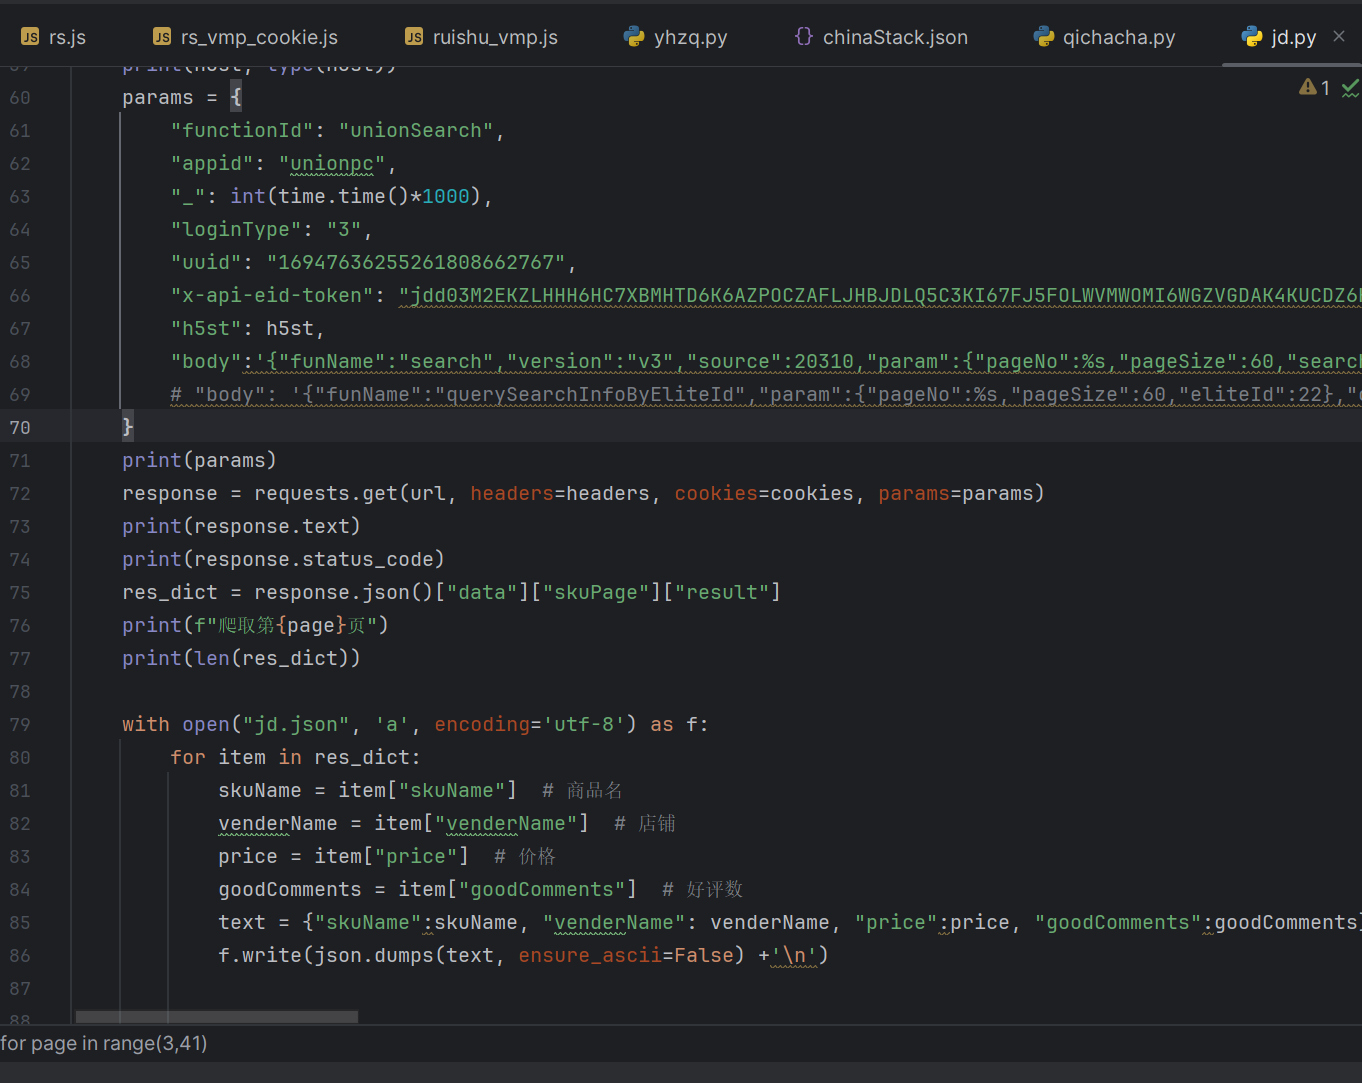
Task: Switch to the rs.js tab
Action: pyautogui.click(x=54, y=37)
